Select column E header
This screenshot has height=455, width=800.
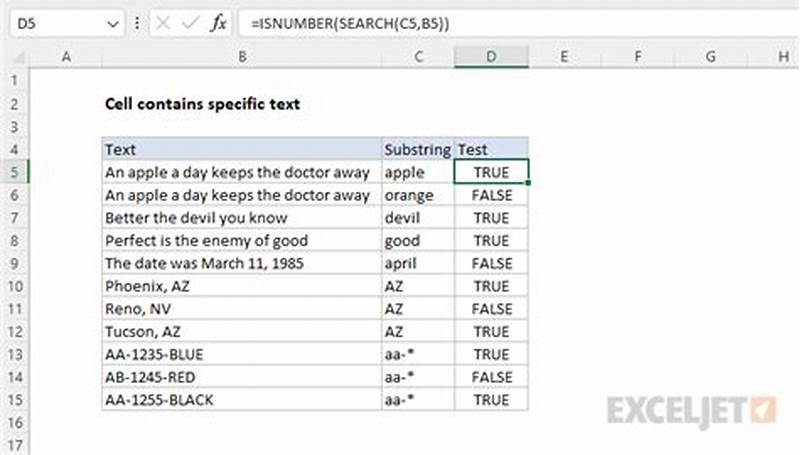click(x=564, y=57)
